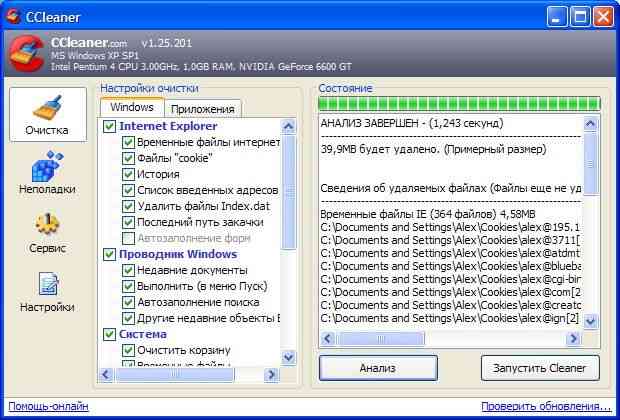This screenshot has height=420, width=620.
Task: Toggle Список введенных адресов checkbox
Action: click(x=128, y=190)
